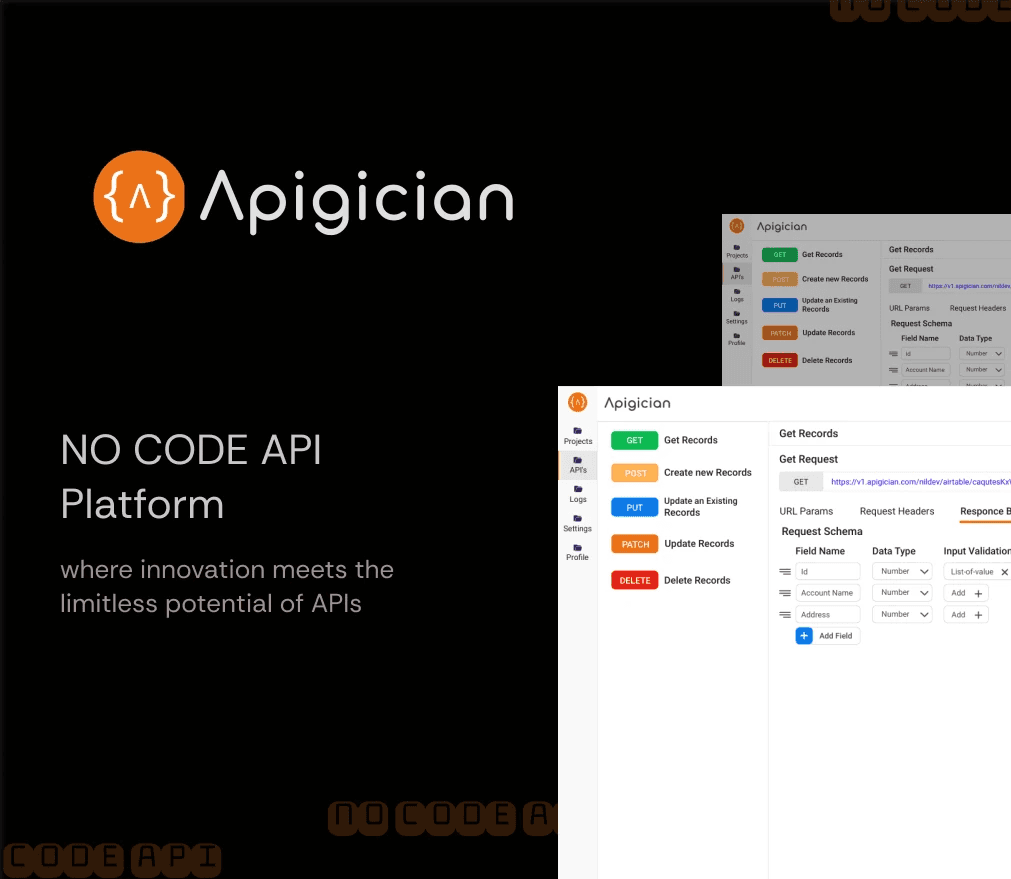Open Settings in the front window sidebar

click(x=578, y=523)
